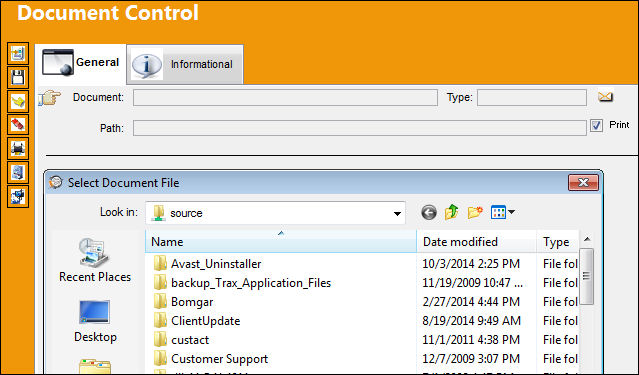
Task: Click date 8/19/2014 9:49 AM
Action: coord(472,321)
